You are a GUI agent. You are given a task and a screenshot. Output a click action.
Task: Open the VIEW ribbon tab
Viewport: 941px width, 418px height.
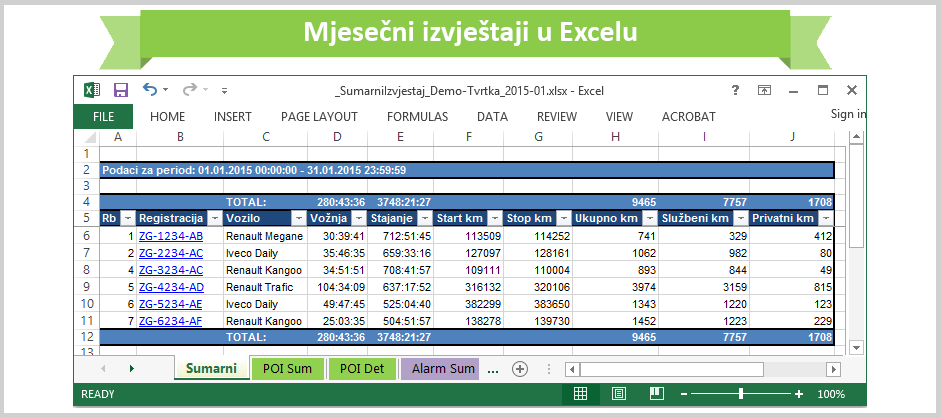click(619, 117)
